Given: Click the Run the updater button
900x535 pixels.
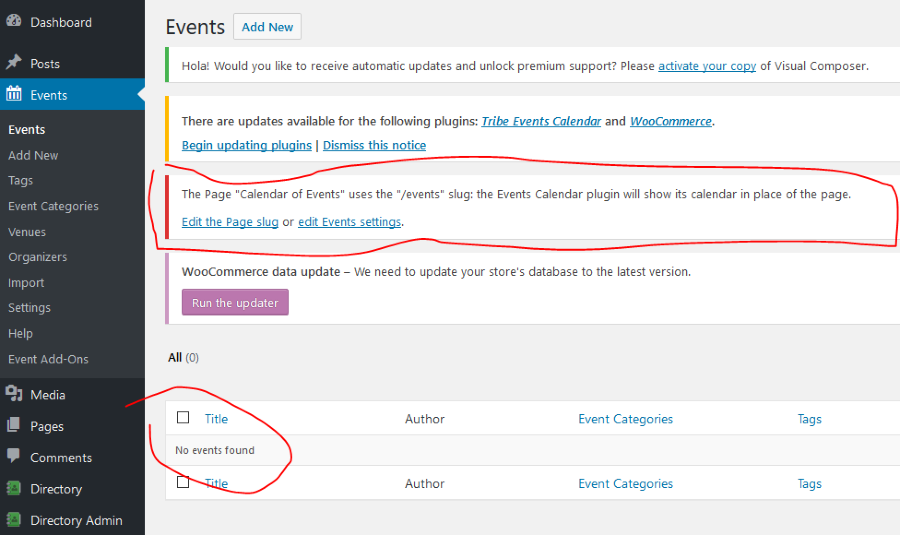Looking at the screenshot, I should pos(235,303).
